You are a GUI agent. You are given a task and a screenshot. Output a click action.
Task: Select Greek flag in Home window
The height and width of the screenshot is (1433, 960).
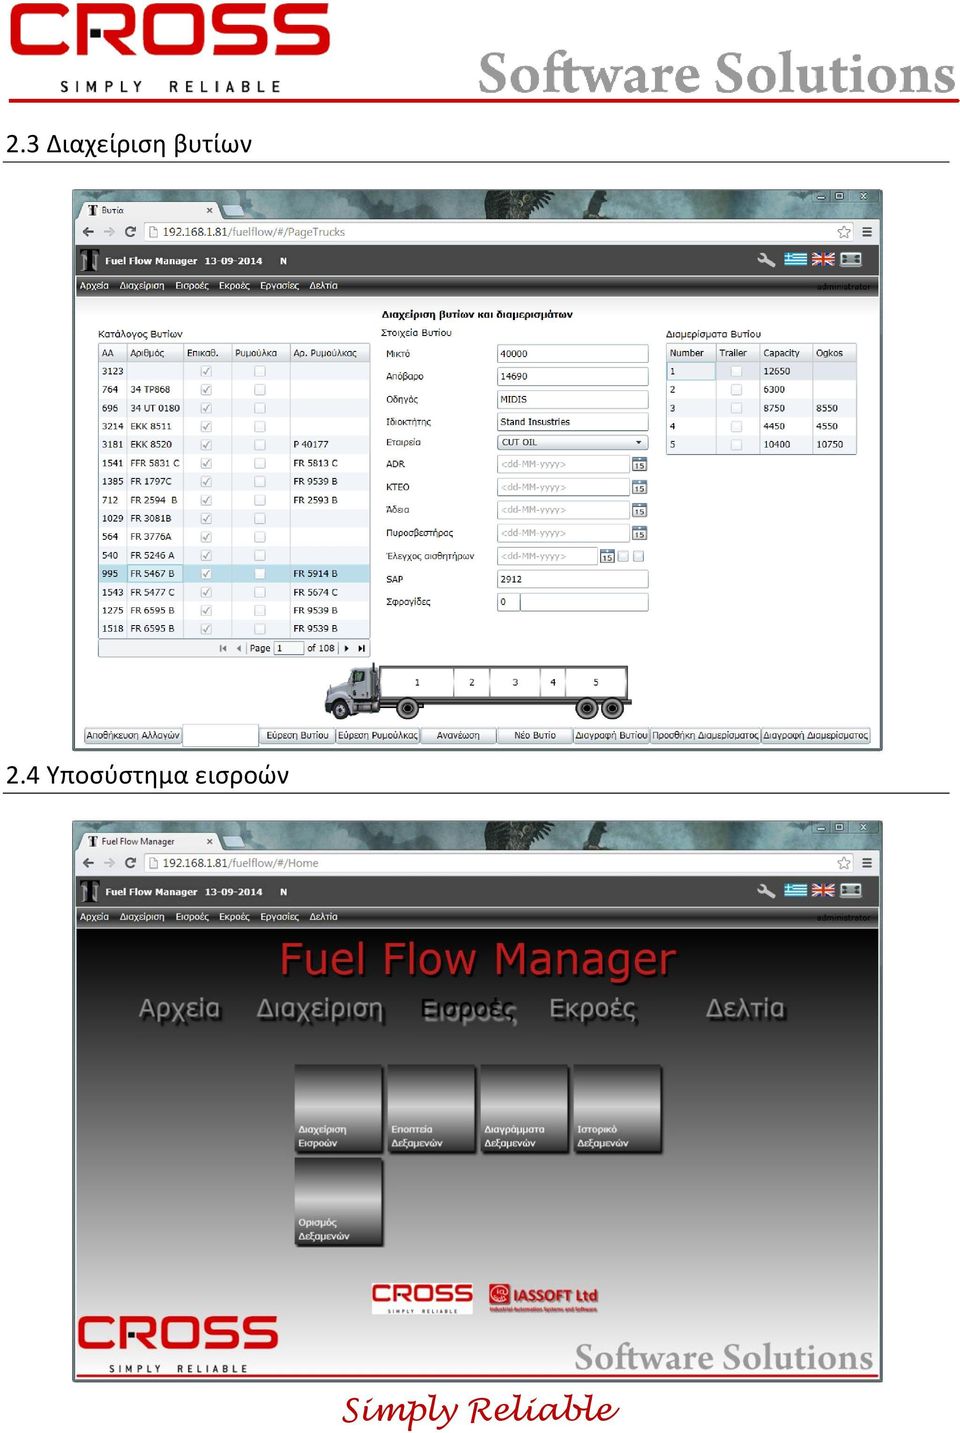pyautogui.click(x=795, y=890)
